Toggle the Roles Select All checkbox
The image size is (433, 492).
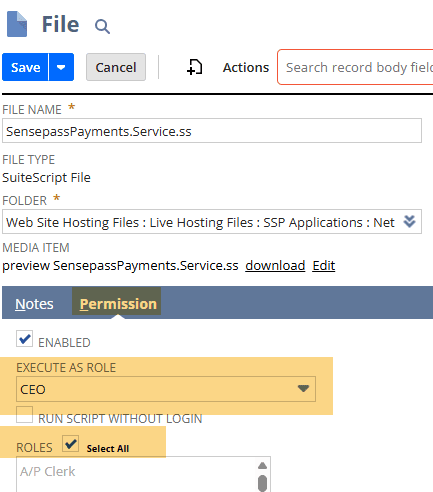pos(70,444)
